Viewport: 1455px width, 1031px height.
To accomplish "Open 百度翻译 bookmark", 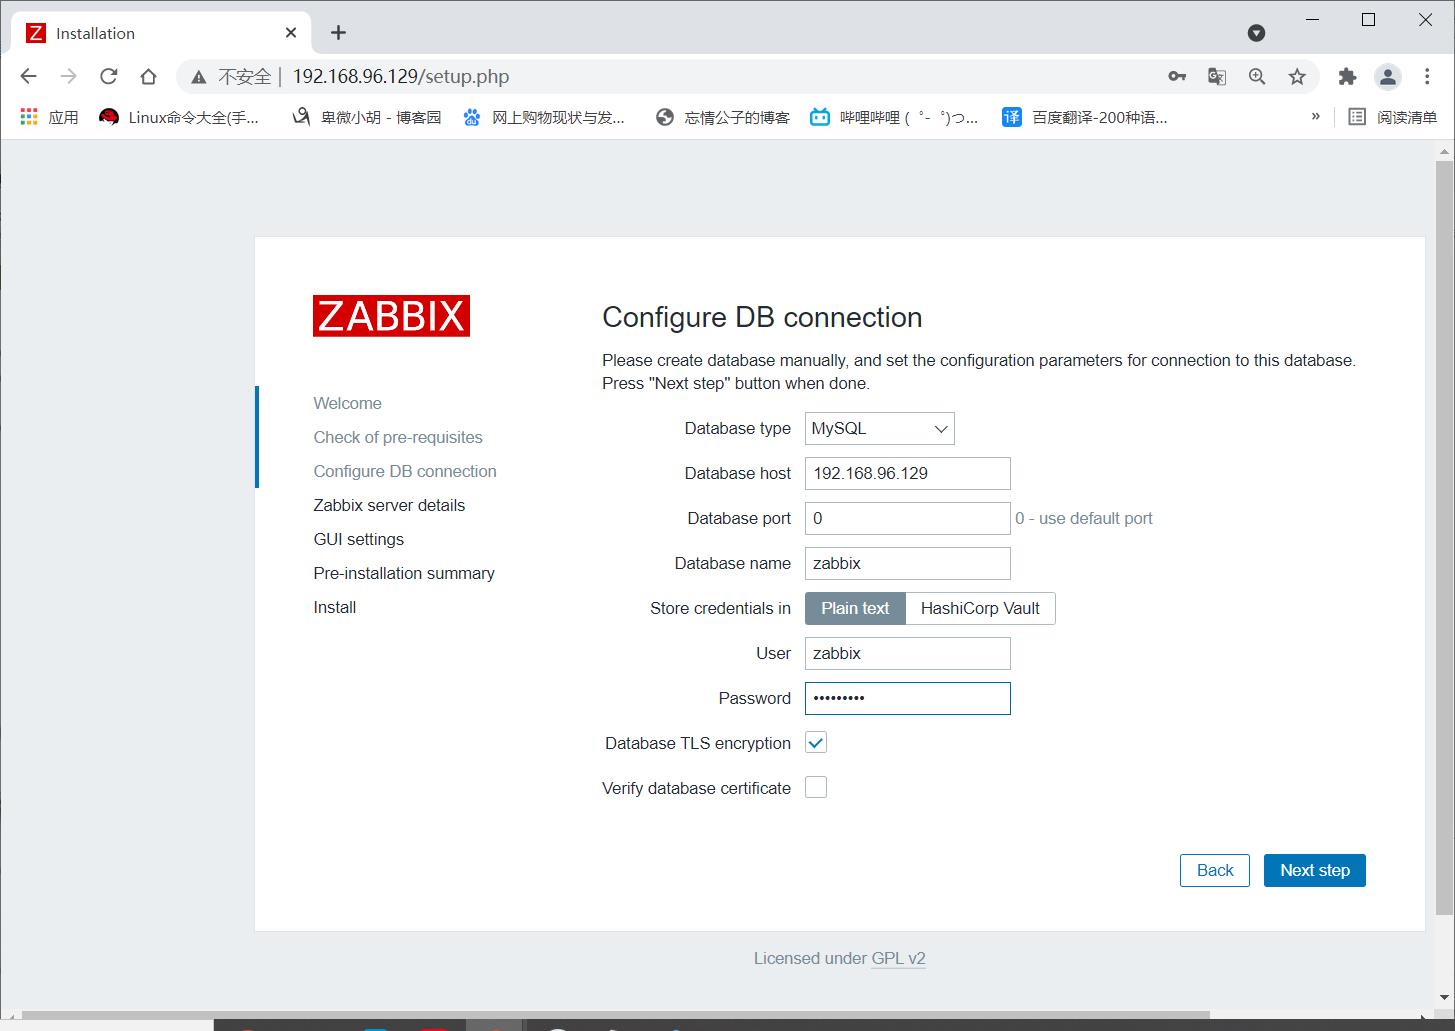I will coord(1085,117).
